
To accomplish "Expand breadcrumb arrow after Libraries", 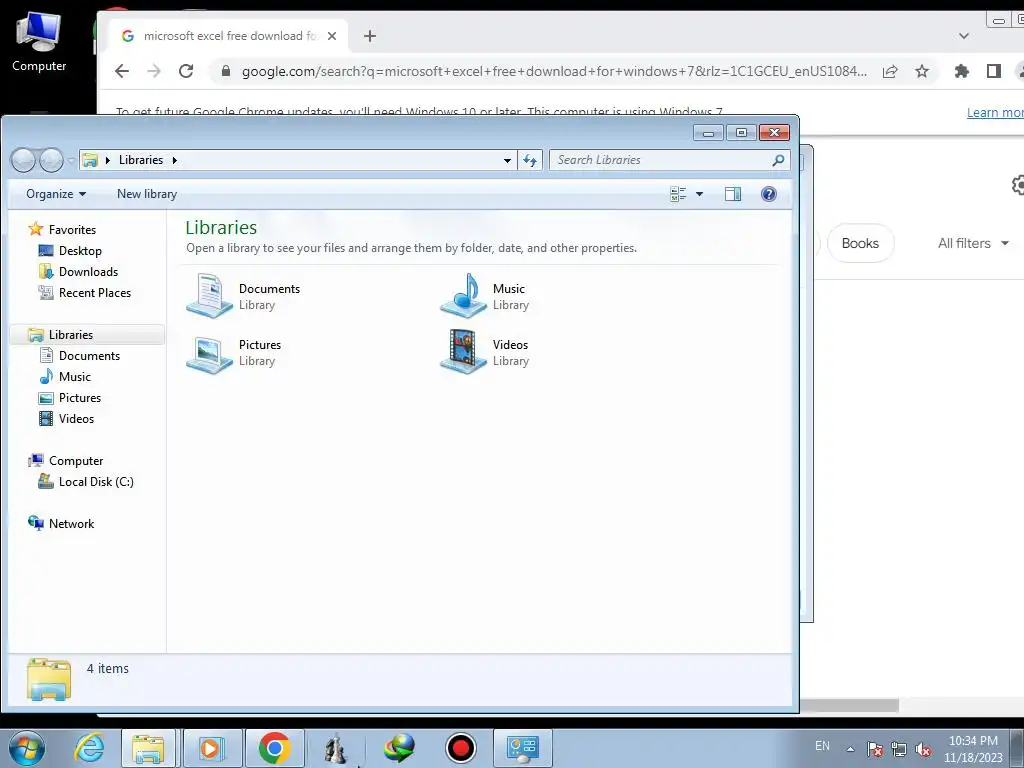I will click(x=174, y=160).
